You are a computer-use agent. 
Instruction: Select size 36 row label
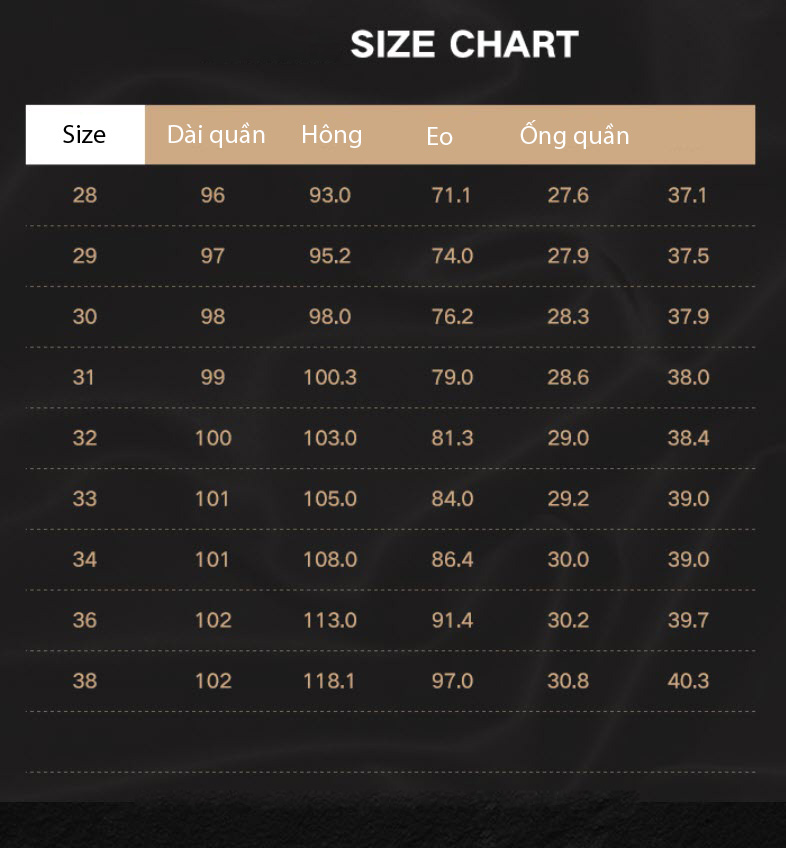click(x=85, y=620)
